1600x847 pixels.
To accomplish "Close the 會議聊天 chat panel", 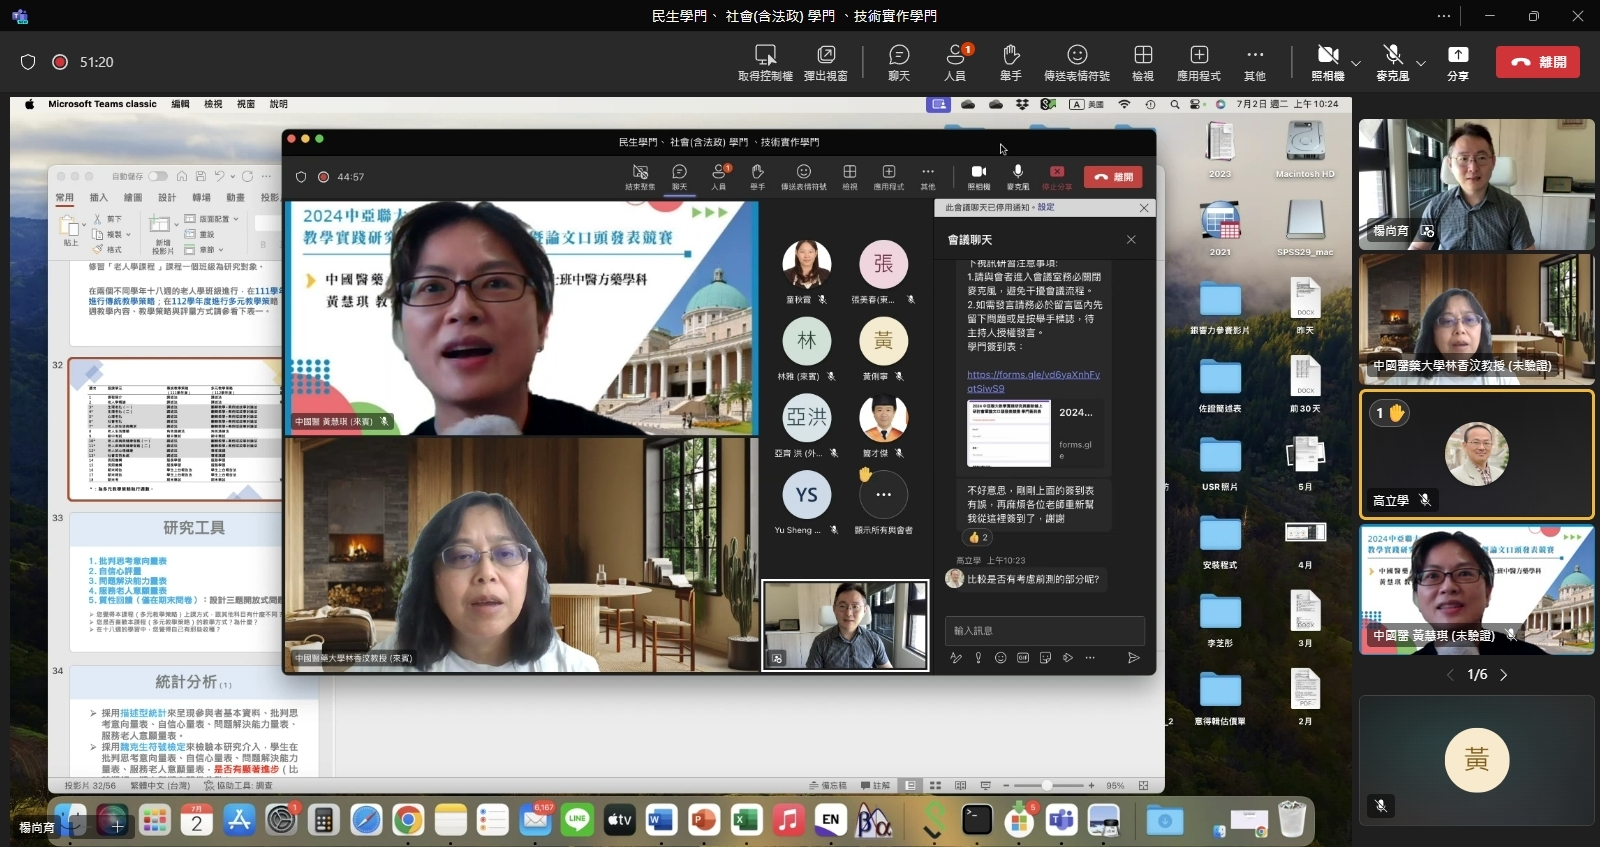I will click(x=1131, y=240).
